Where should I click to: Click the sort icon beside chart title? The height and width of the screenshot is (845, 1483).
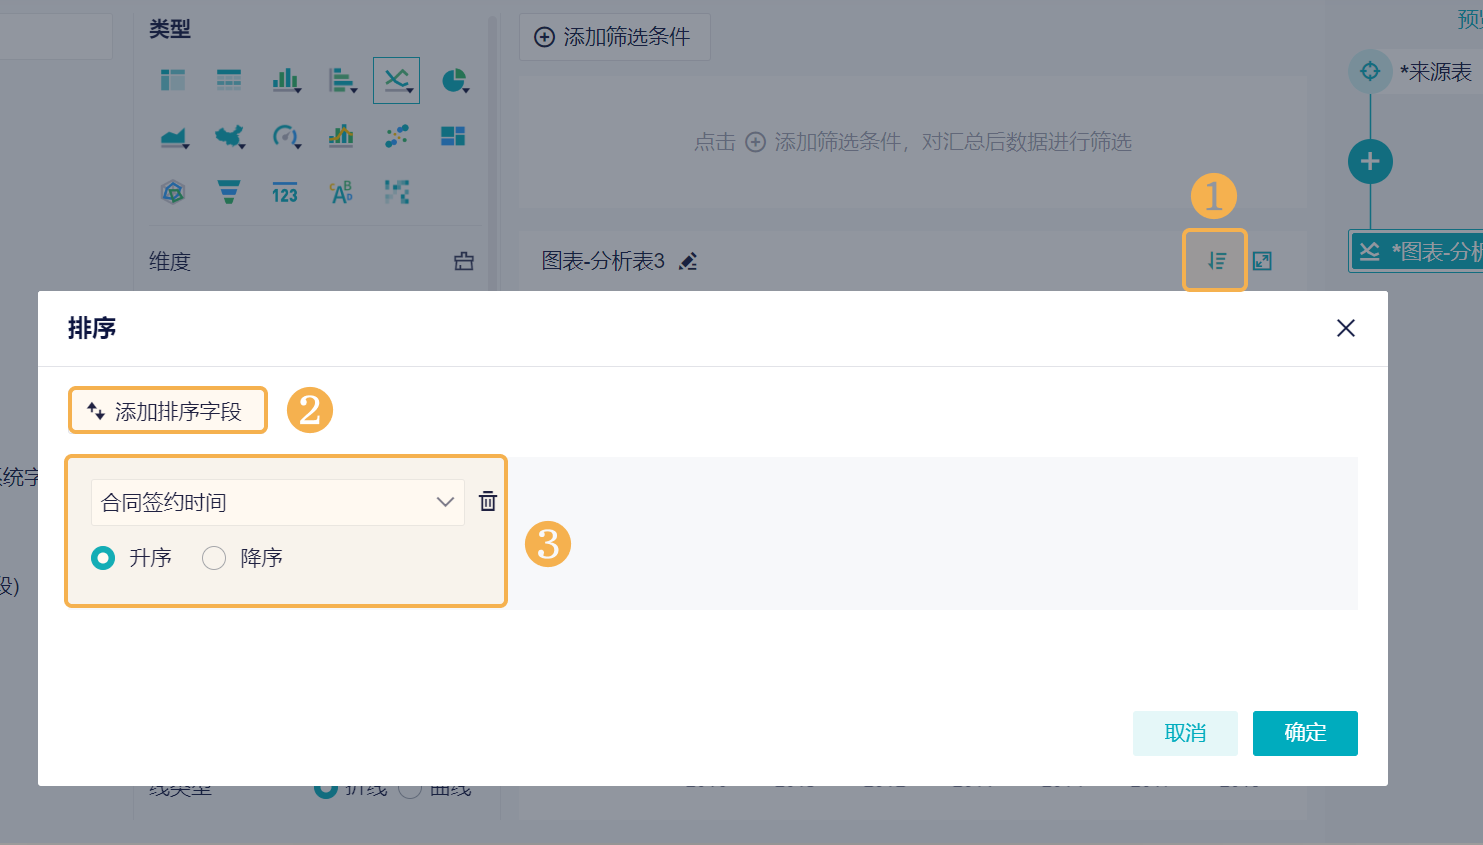[x=1216, y=261]
